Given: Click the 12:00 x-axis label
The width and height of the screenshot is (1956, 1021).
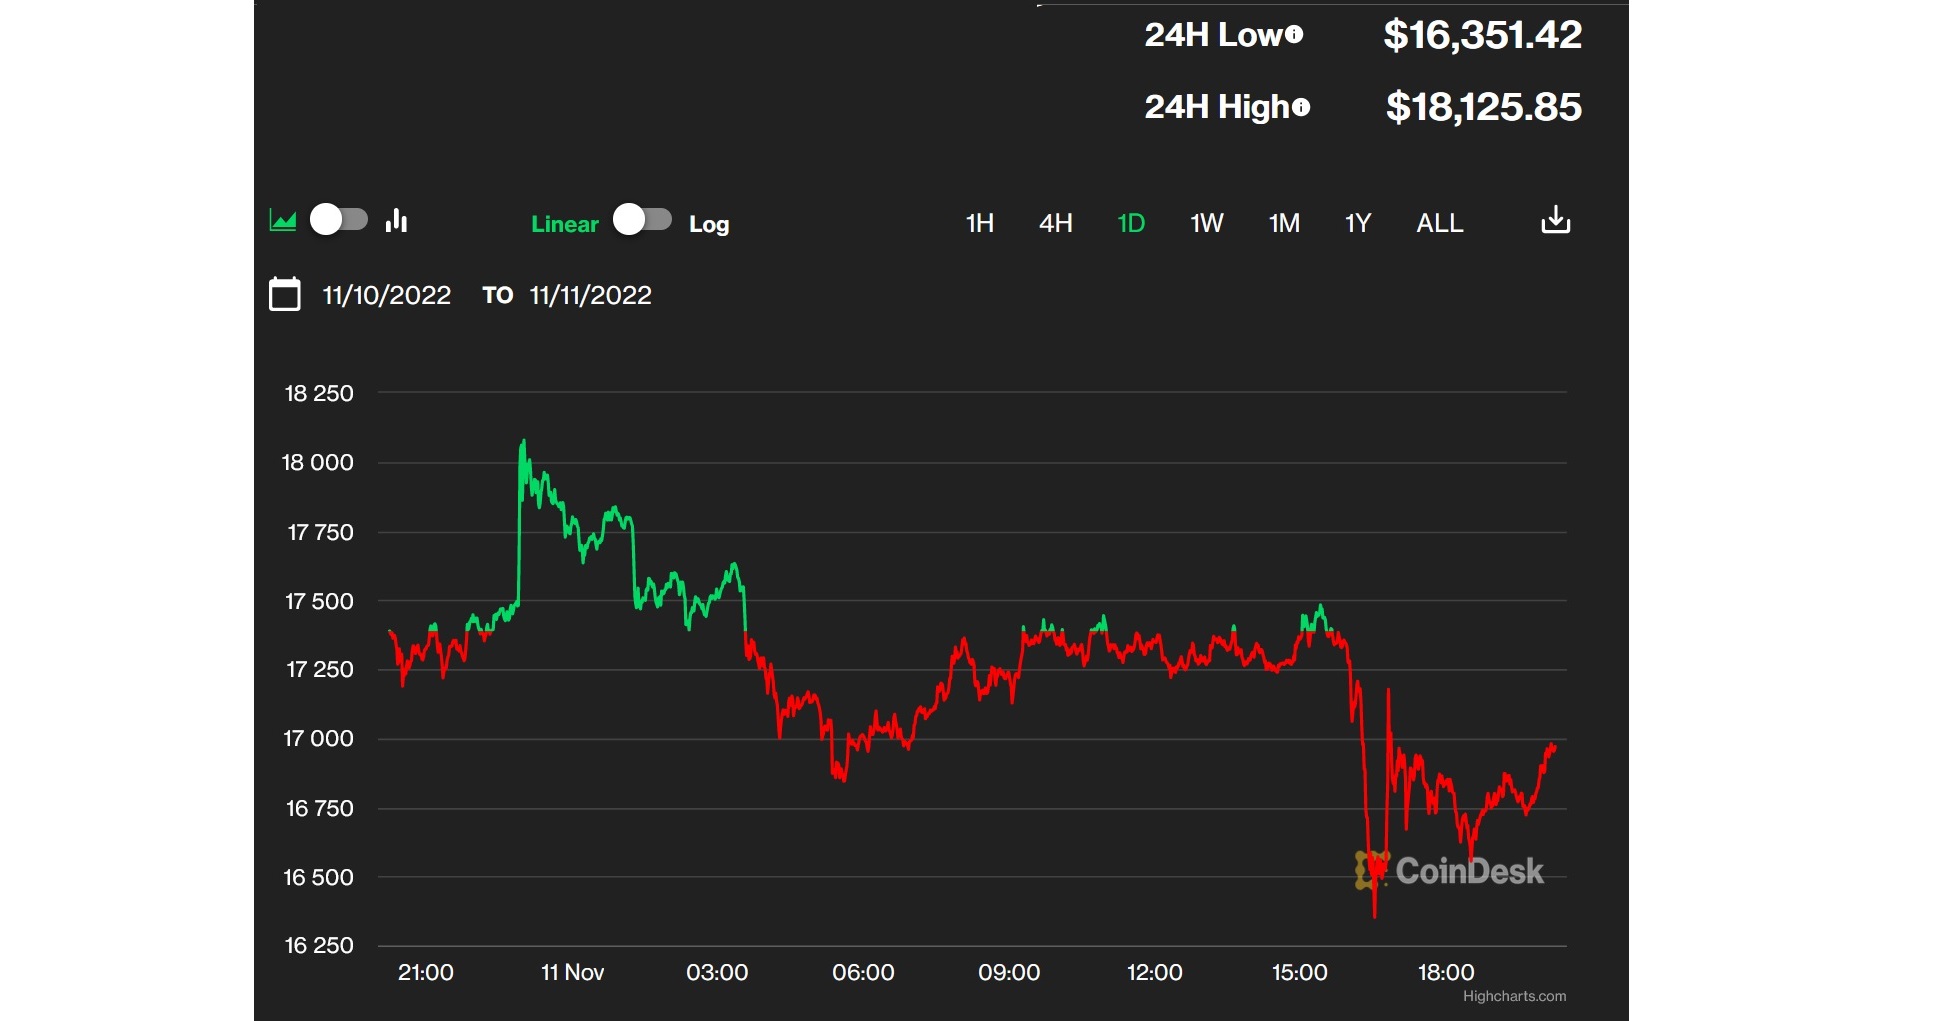Looking at the screenshot, I should coord(1155,972).
